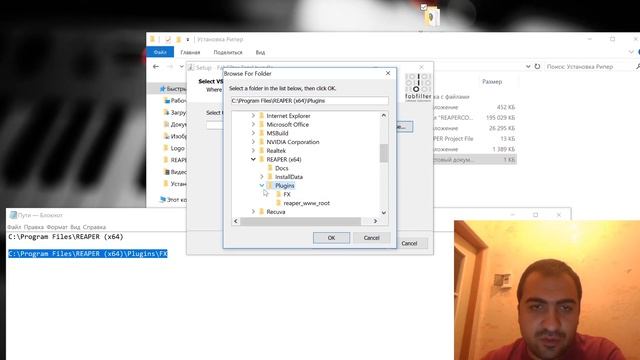This screenshot has width=640, height=360.
Task: Open the Файл tab in Explorer
Action: click(x=160, y=52)
